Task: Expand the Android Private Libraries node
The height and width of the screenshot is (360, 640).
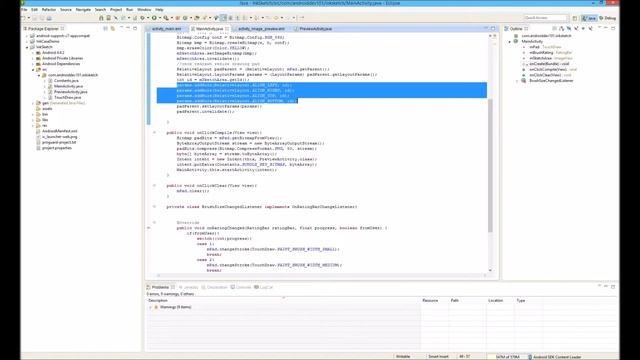Action: (33, 58)
